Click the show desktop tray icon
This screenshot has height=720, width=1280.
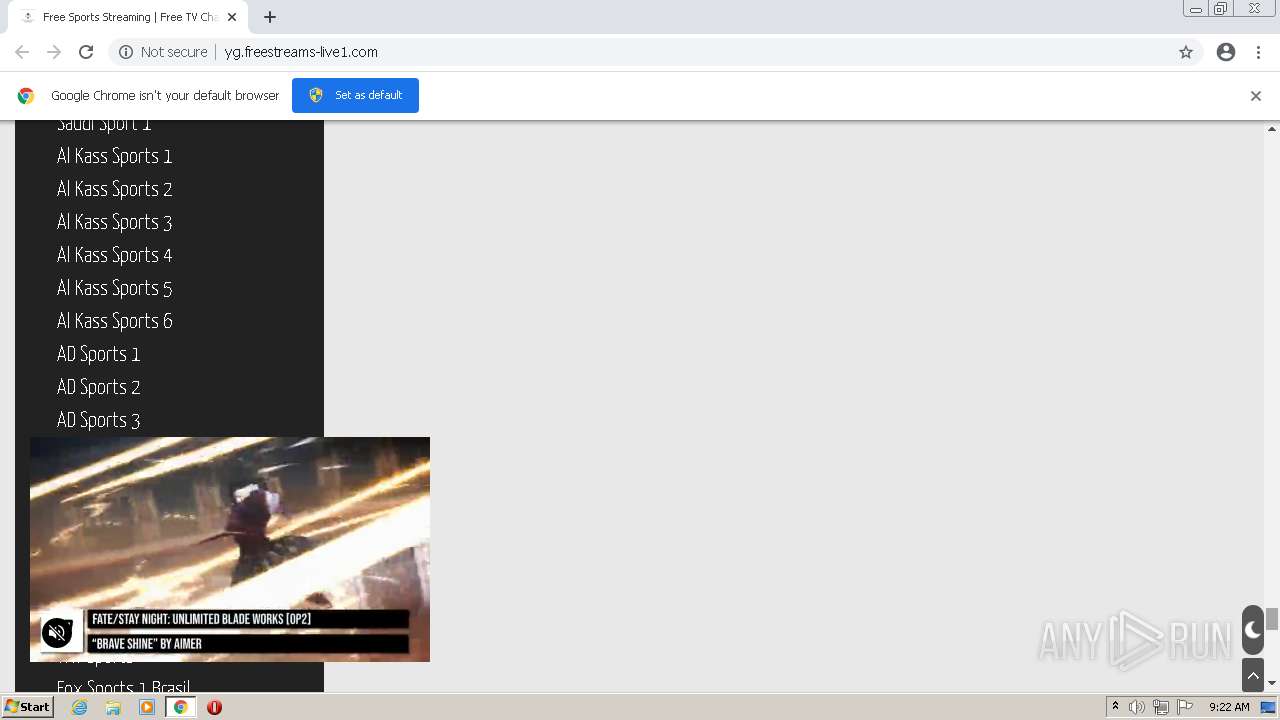(x=1268, y=707)
